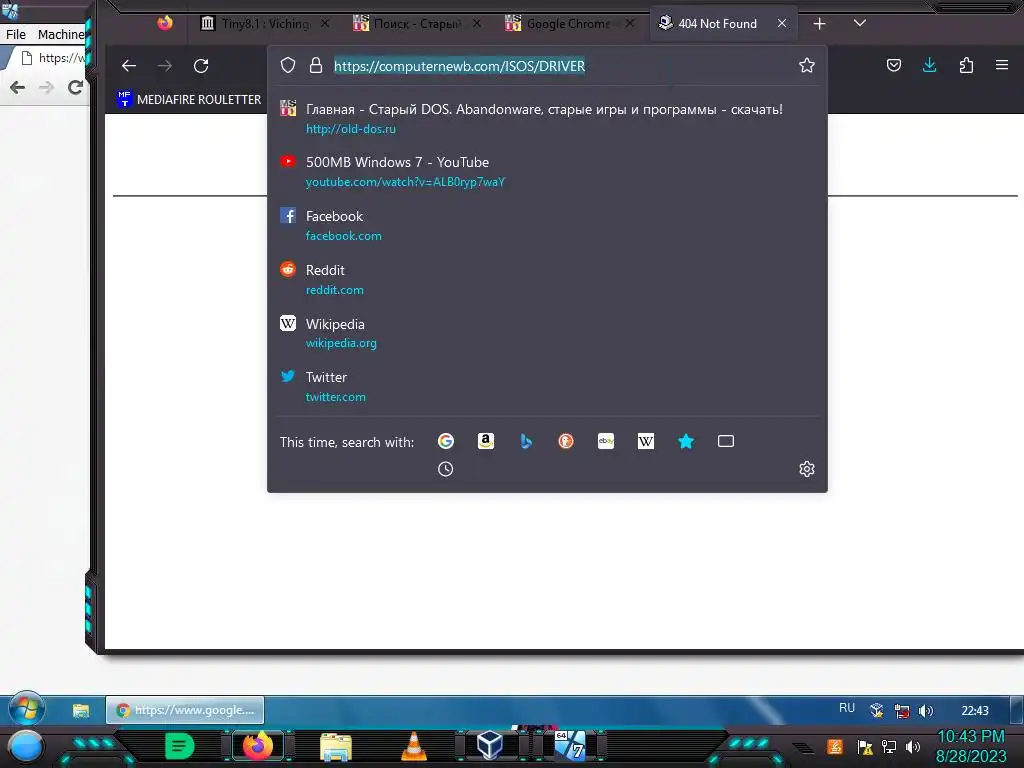Close the 404 Not Found tab

[782, 24]
